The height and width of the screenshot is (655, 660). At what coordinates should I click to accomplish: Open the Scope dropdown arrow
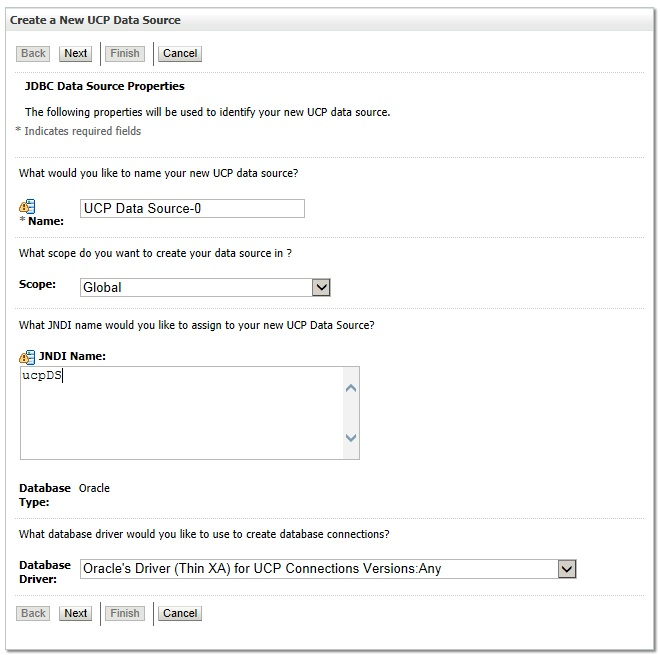321,287
